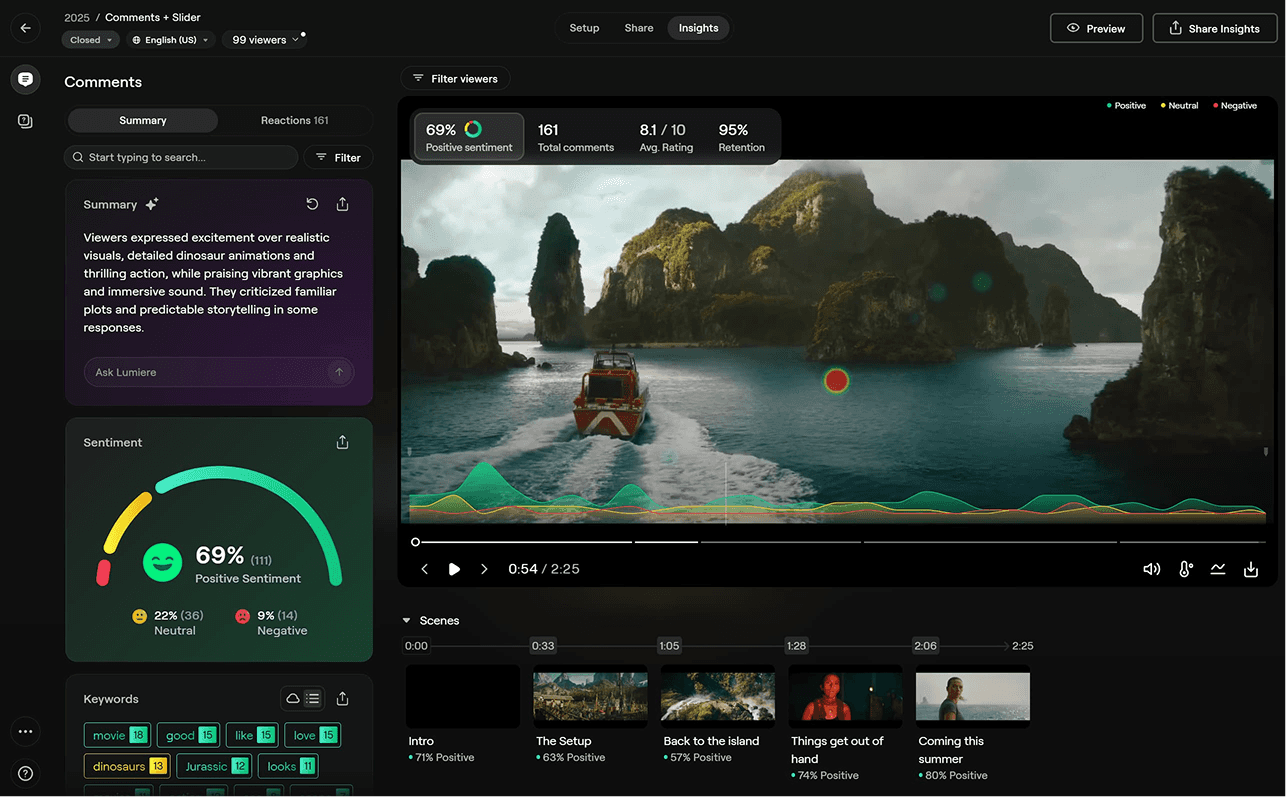
Task: Jump to the 2:06 scene marker
Action: (x=926, y=646)
